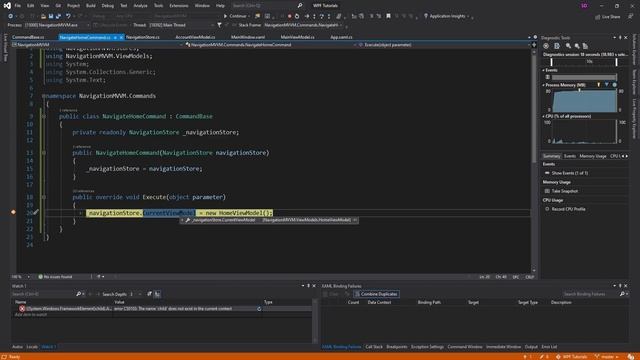Click the Diagnostic Tools settings gear icon
Image resolution: width=640 pixels, height=360 pixels.
(x=546, y=46)
